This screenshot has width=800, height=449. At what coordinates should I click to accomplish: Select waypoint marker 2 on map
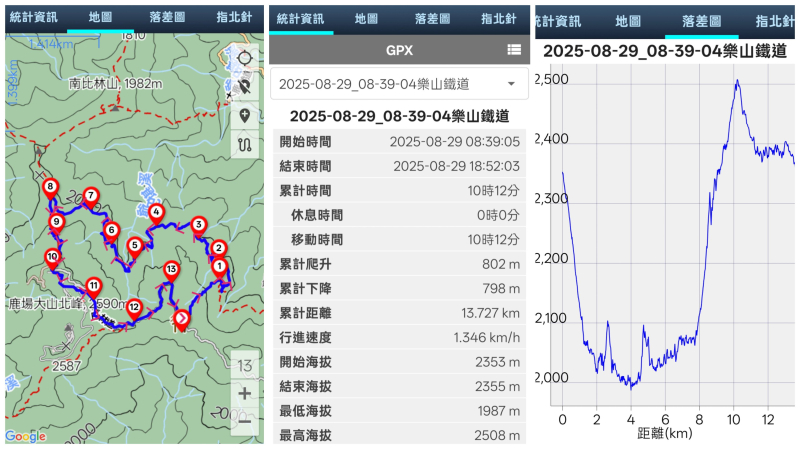tap(218, 251)
